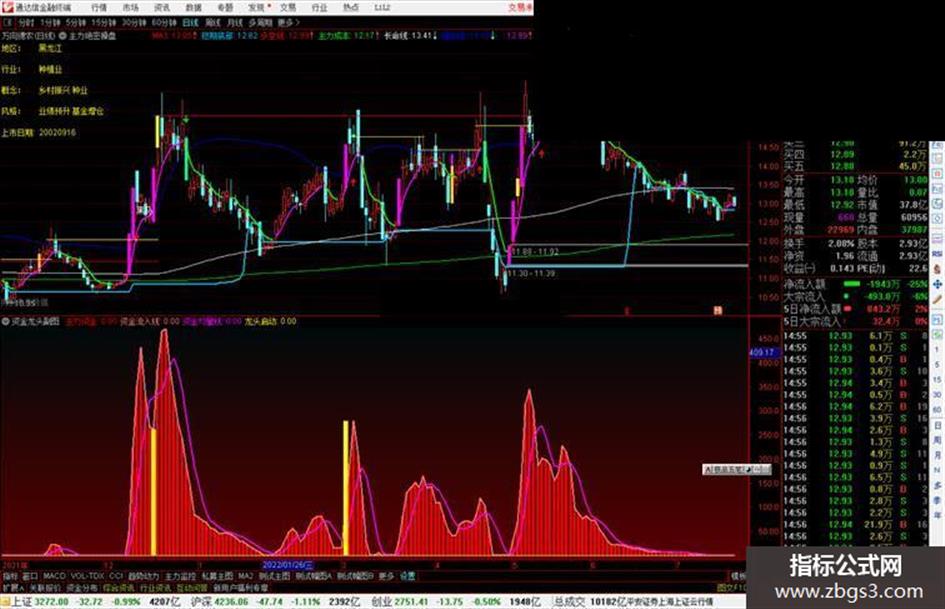Image resolution: width=945 pixels, height=609 pixels.
Task: Click the circle icon before 主力绝密操盘
Action: (62, 36)
